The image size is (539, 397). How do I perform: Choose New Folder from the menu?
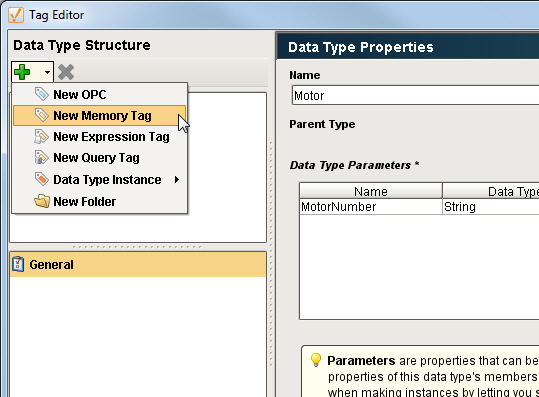point(100,201)
